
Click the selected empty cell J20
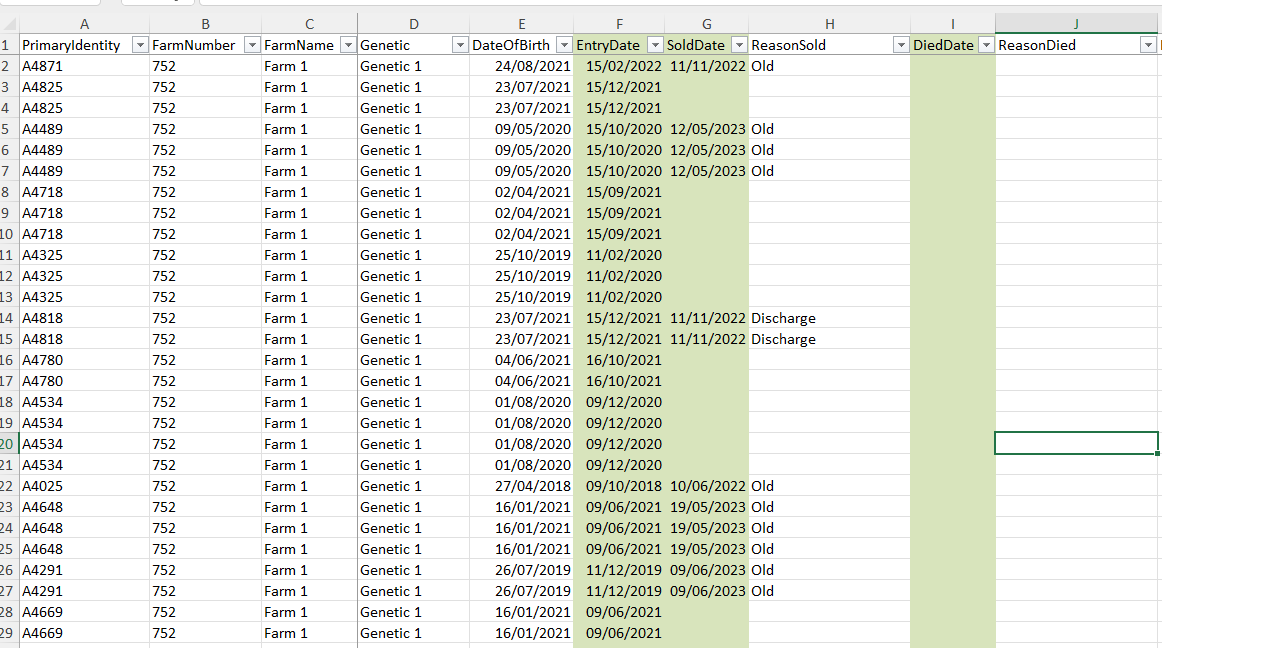[x=1076, y=443]
